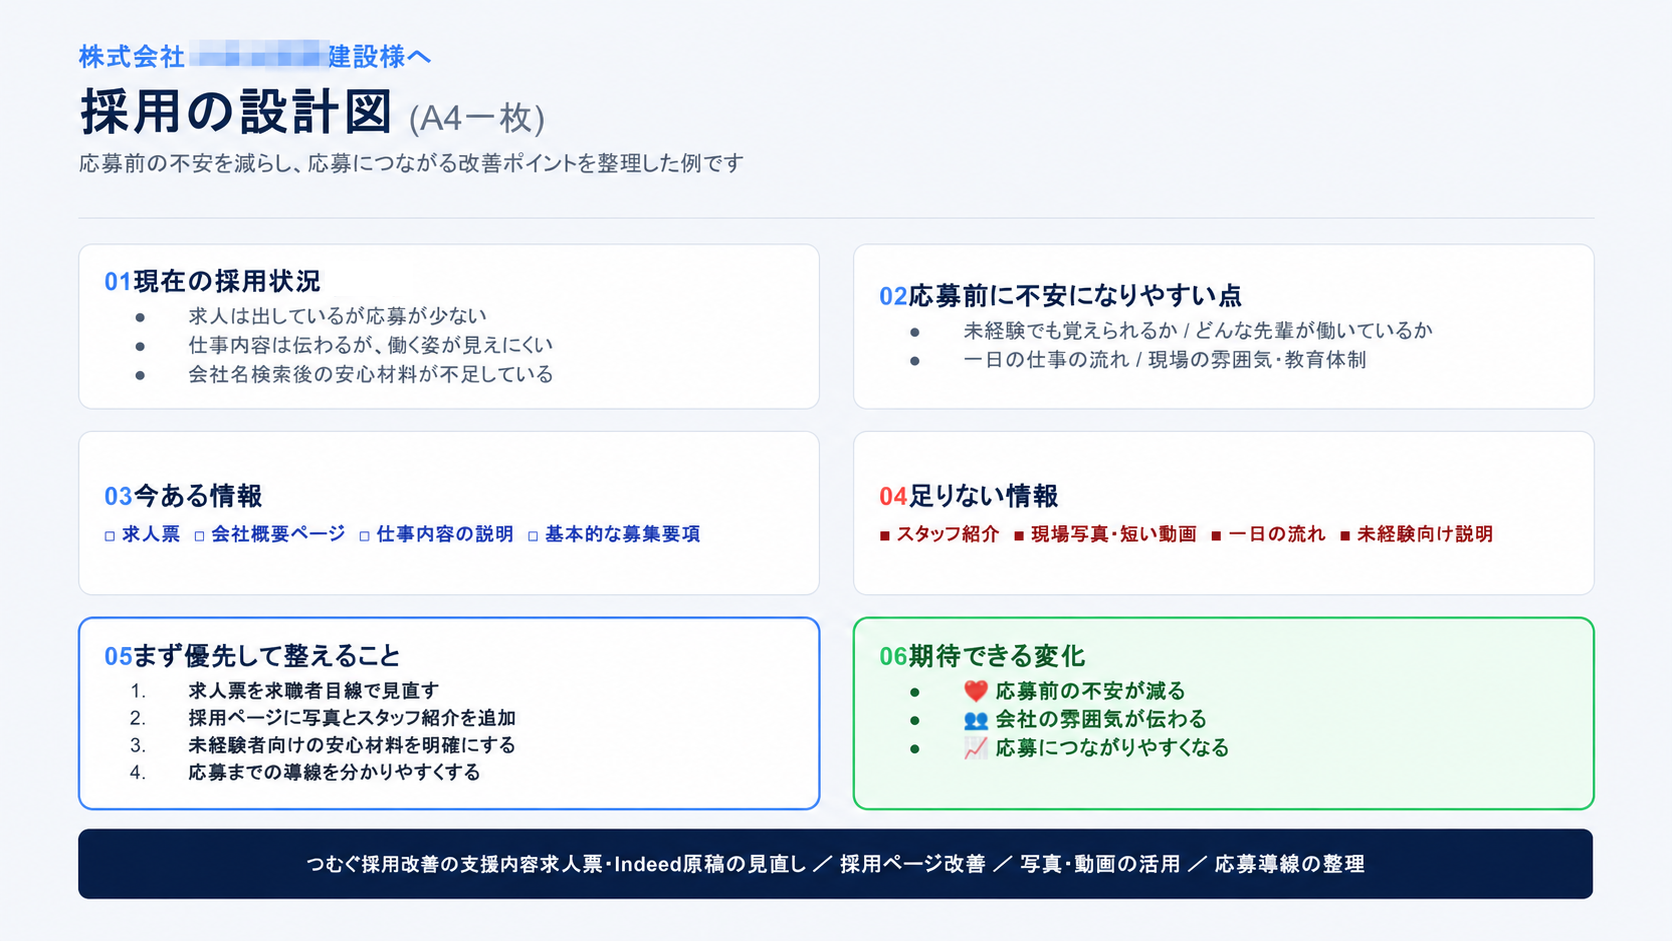Click the text 応募につながりやすくなる

coord(1112,748)
